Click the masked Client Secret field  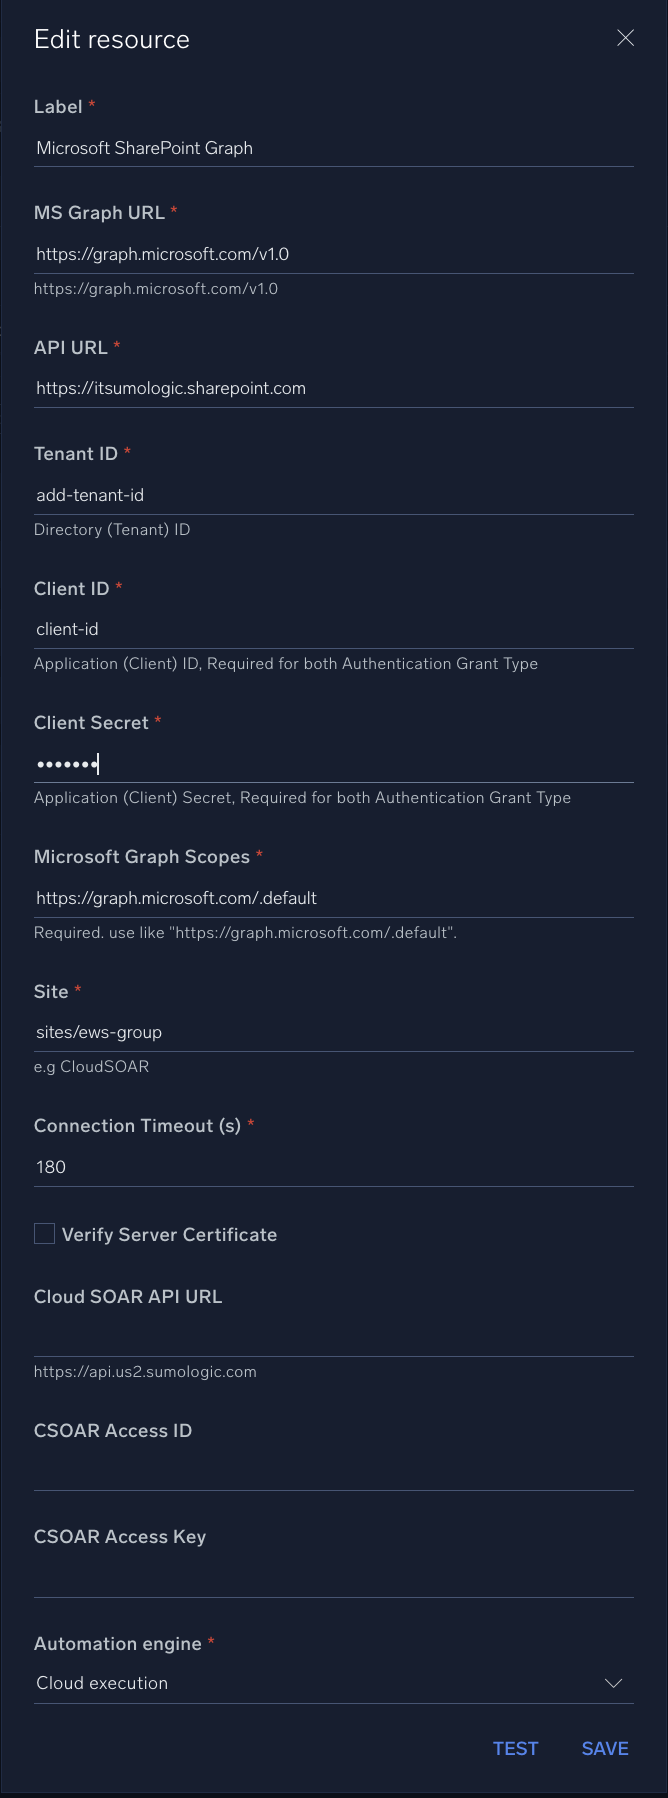pos(333,763)
